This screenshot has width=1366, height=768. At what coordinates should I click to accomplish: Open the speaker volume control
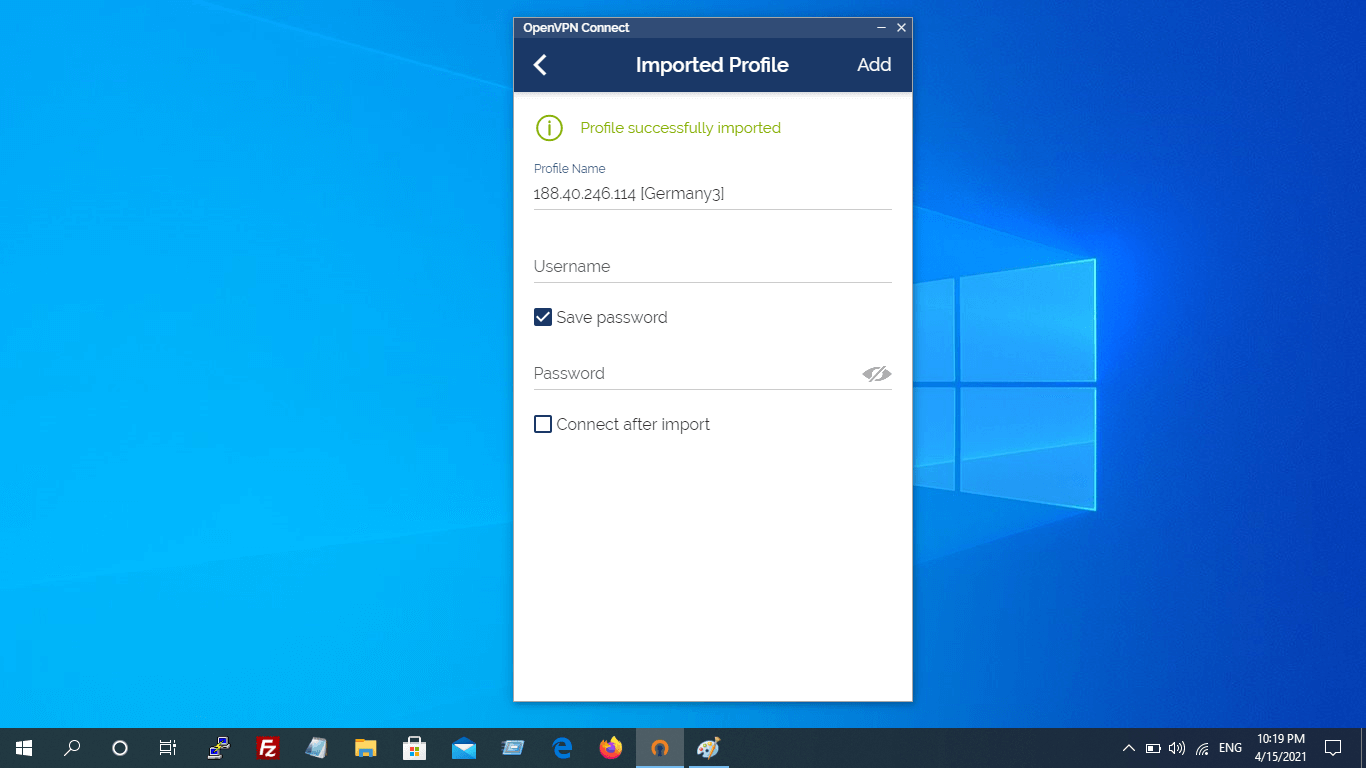click(x=1177, y=748)
